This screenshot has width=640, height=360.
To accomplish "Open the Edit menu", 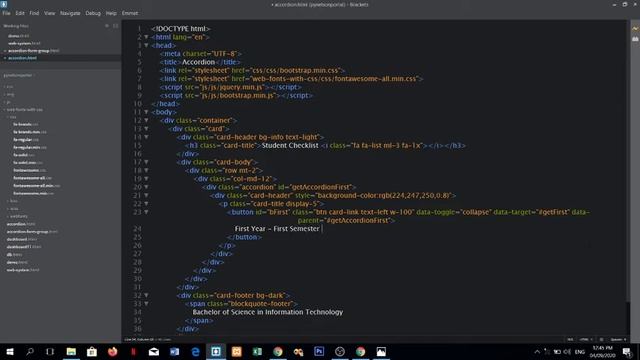I will [x=20, y=13].
